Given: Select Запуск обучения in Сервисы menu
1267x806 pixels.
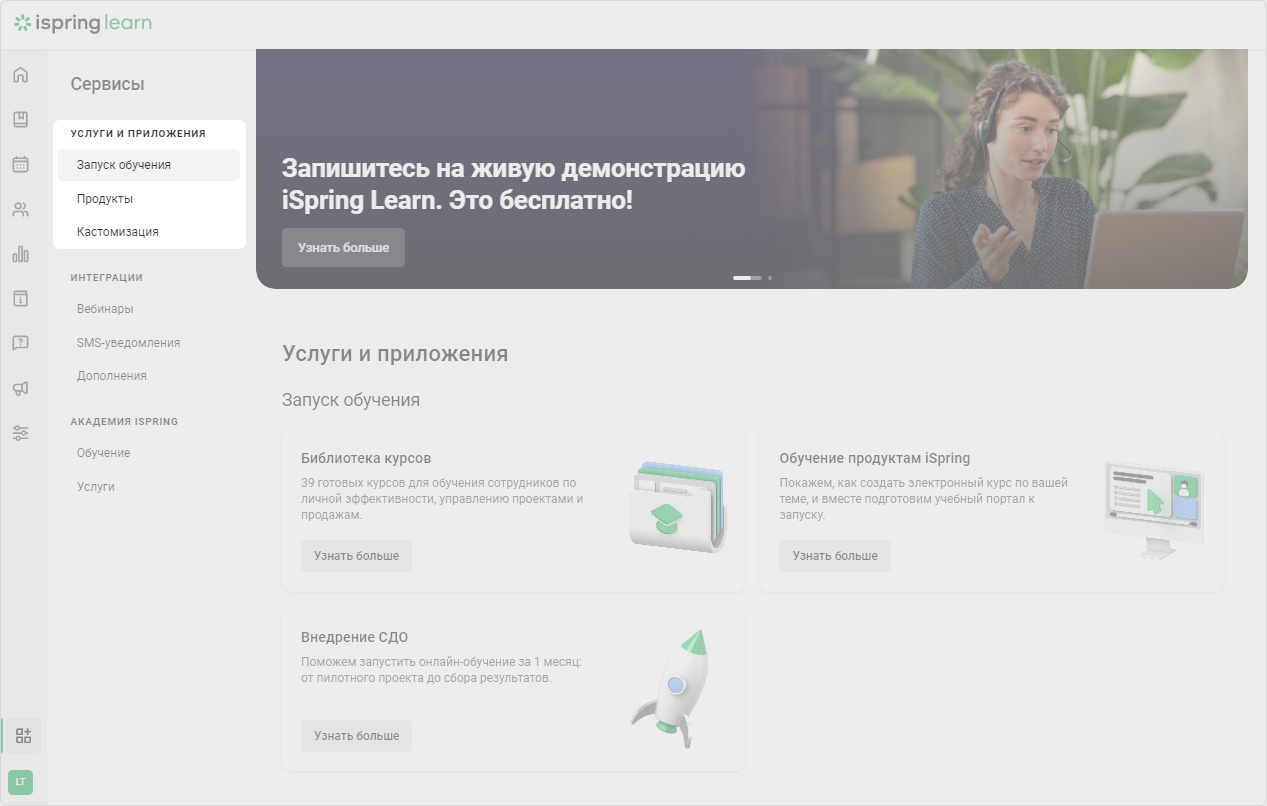Looking at the screenshot, I should (x=149, y=165).
